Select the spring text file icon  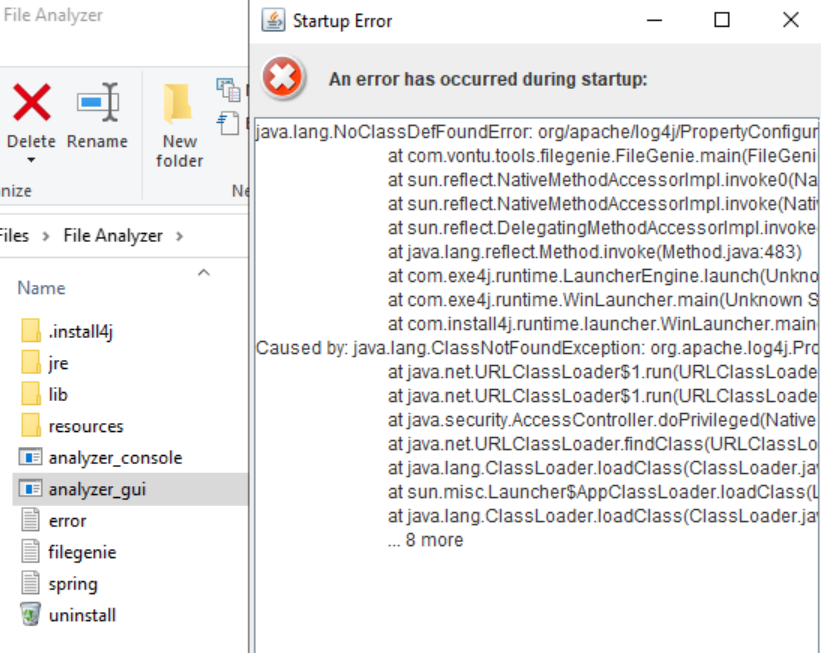[x=30, y=583]
